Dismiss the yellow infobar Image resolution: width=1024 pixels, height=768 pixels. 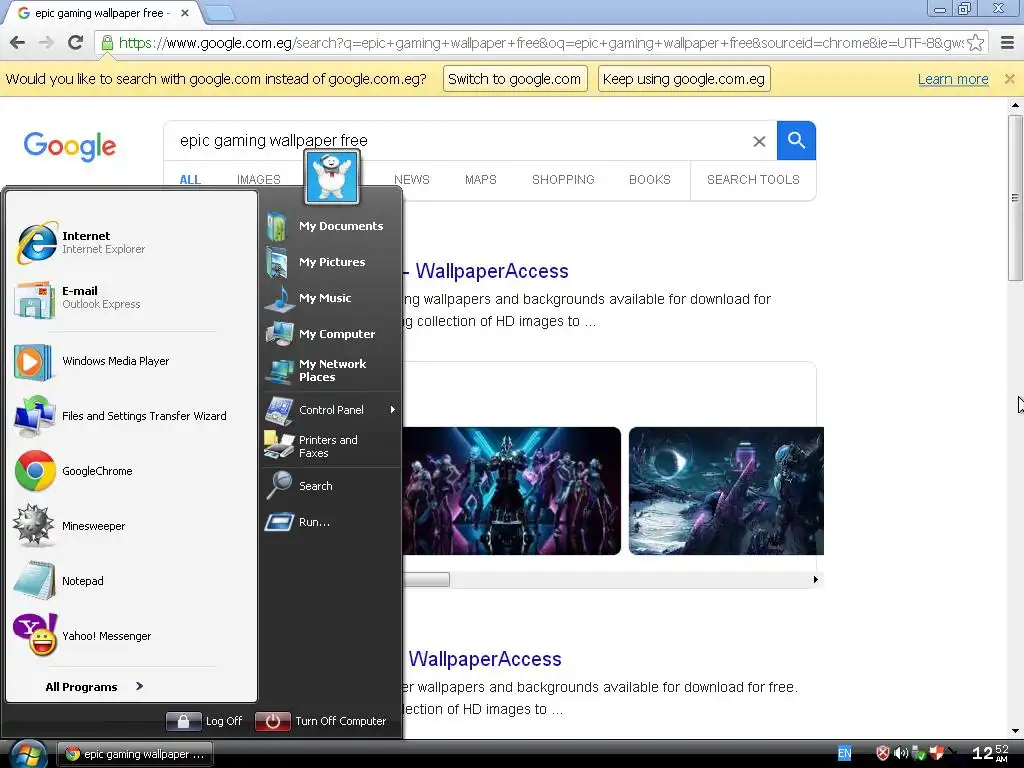point(1009,79)
